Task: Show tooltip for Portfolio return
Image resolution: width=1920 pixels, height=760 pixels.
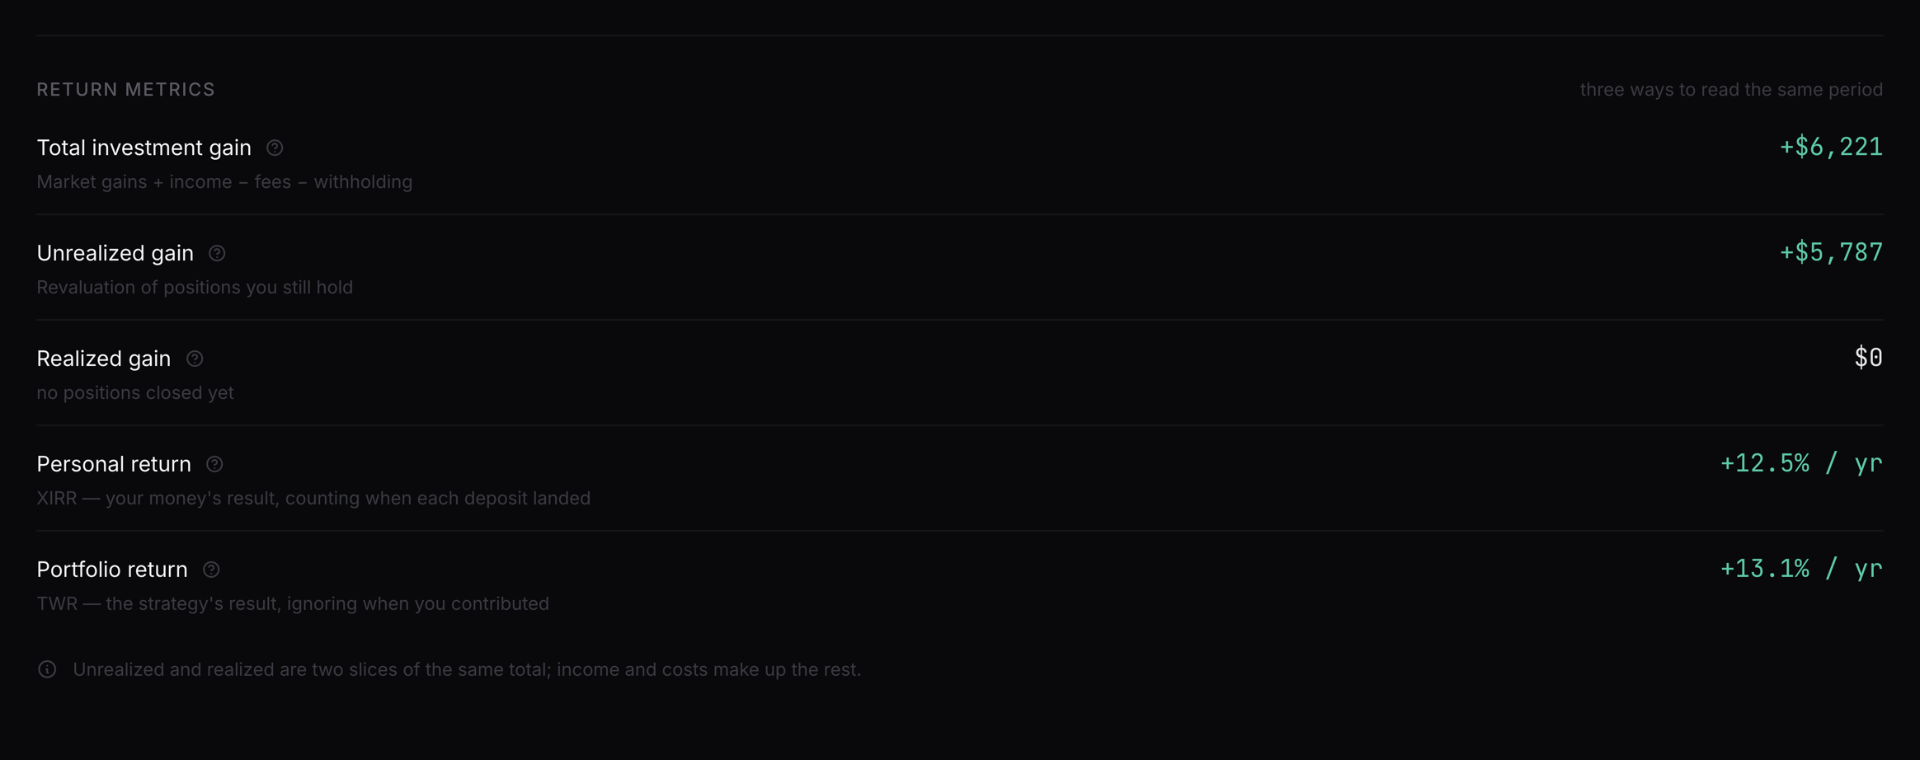Action: click(x=211, y=570)
